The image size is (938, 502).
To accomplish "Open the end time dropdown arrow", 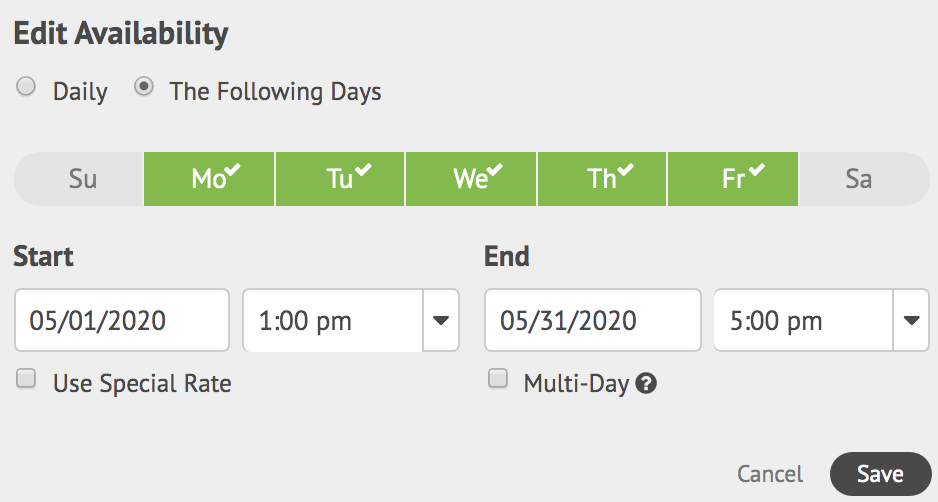I will point(911,321).
